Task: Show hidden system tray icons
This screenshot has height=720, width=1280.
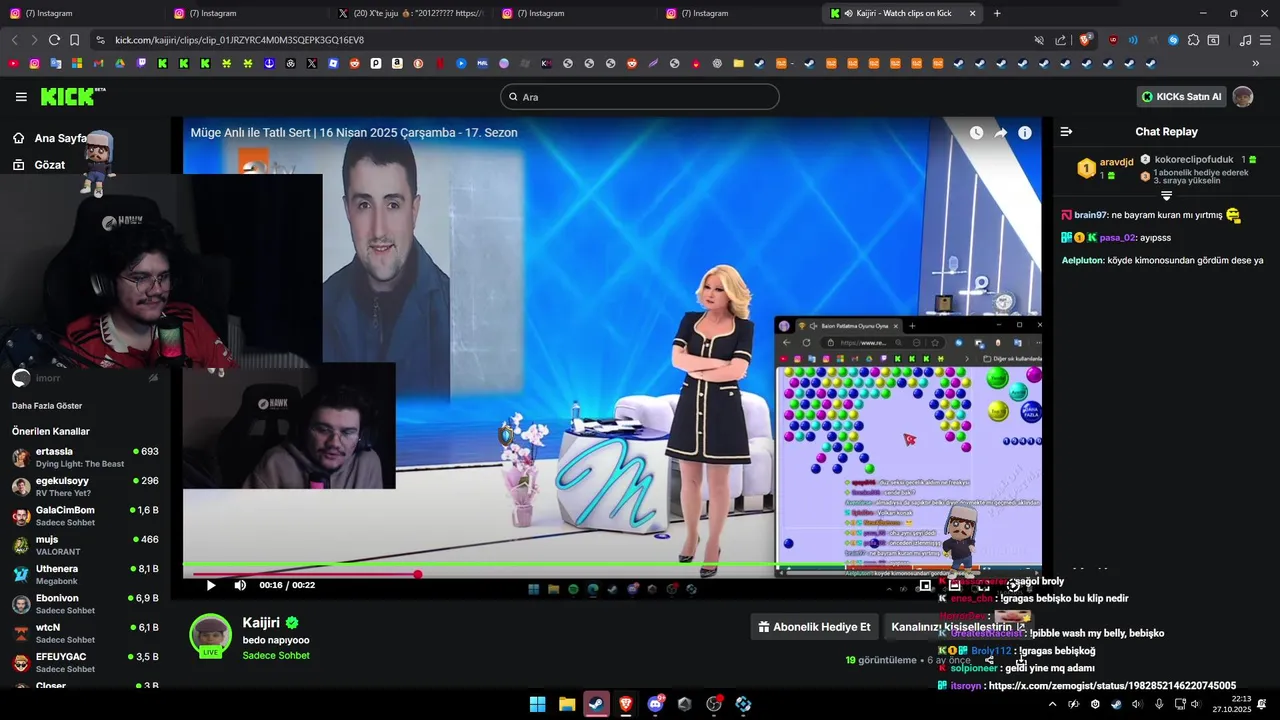Action: coord(1051,704)
